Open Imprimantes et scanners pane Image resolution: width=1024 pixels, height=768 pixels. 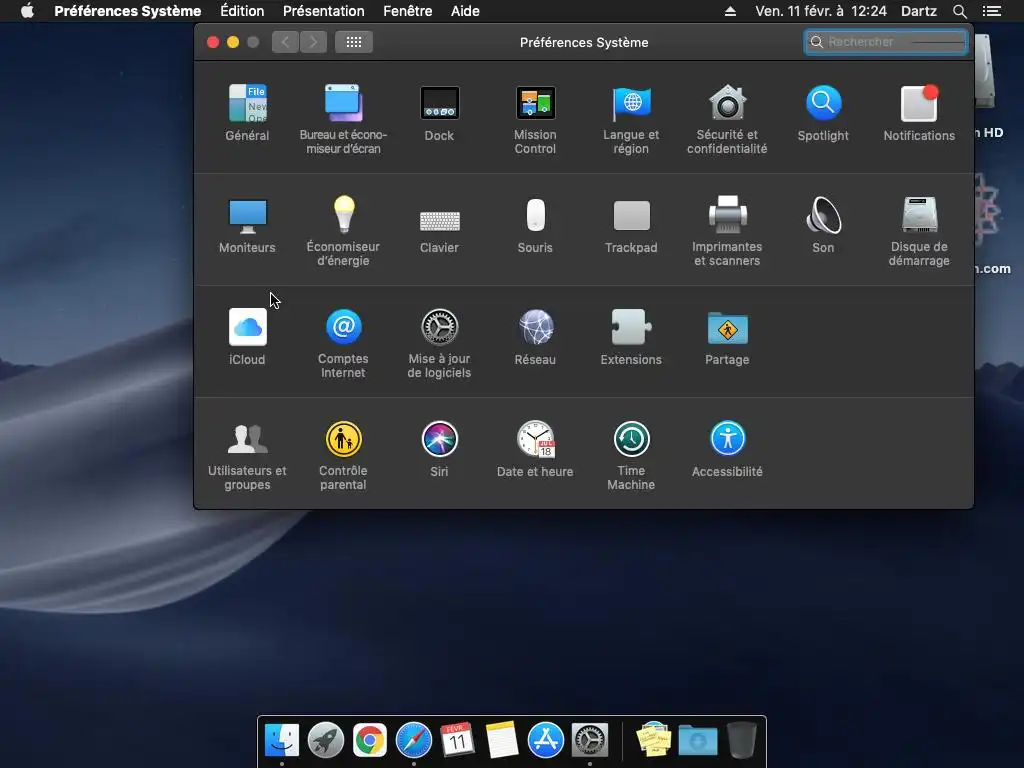pos(727,231)
